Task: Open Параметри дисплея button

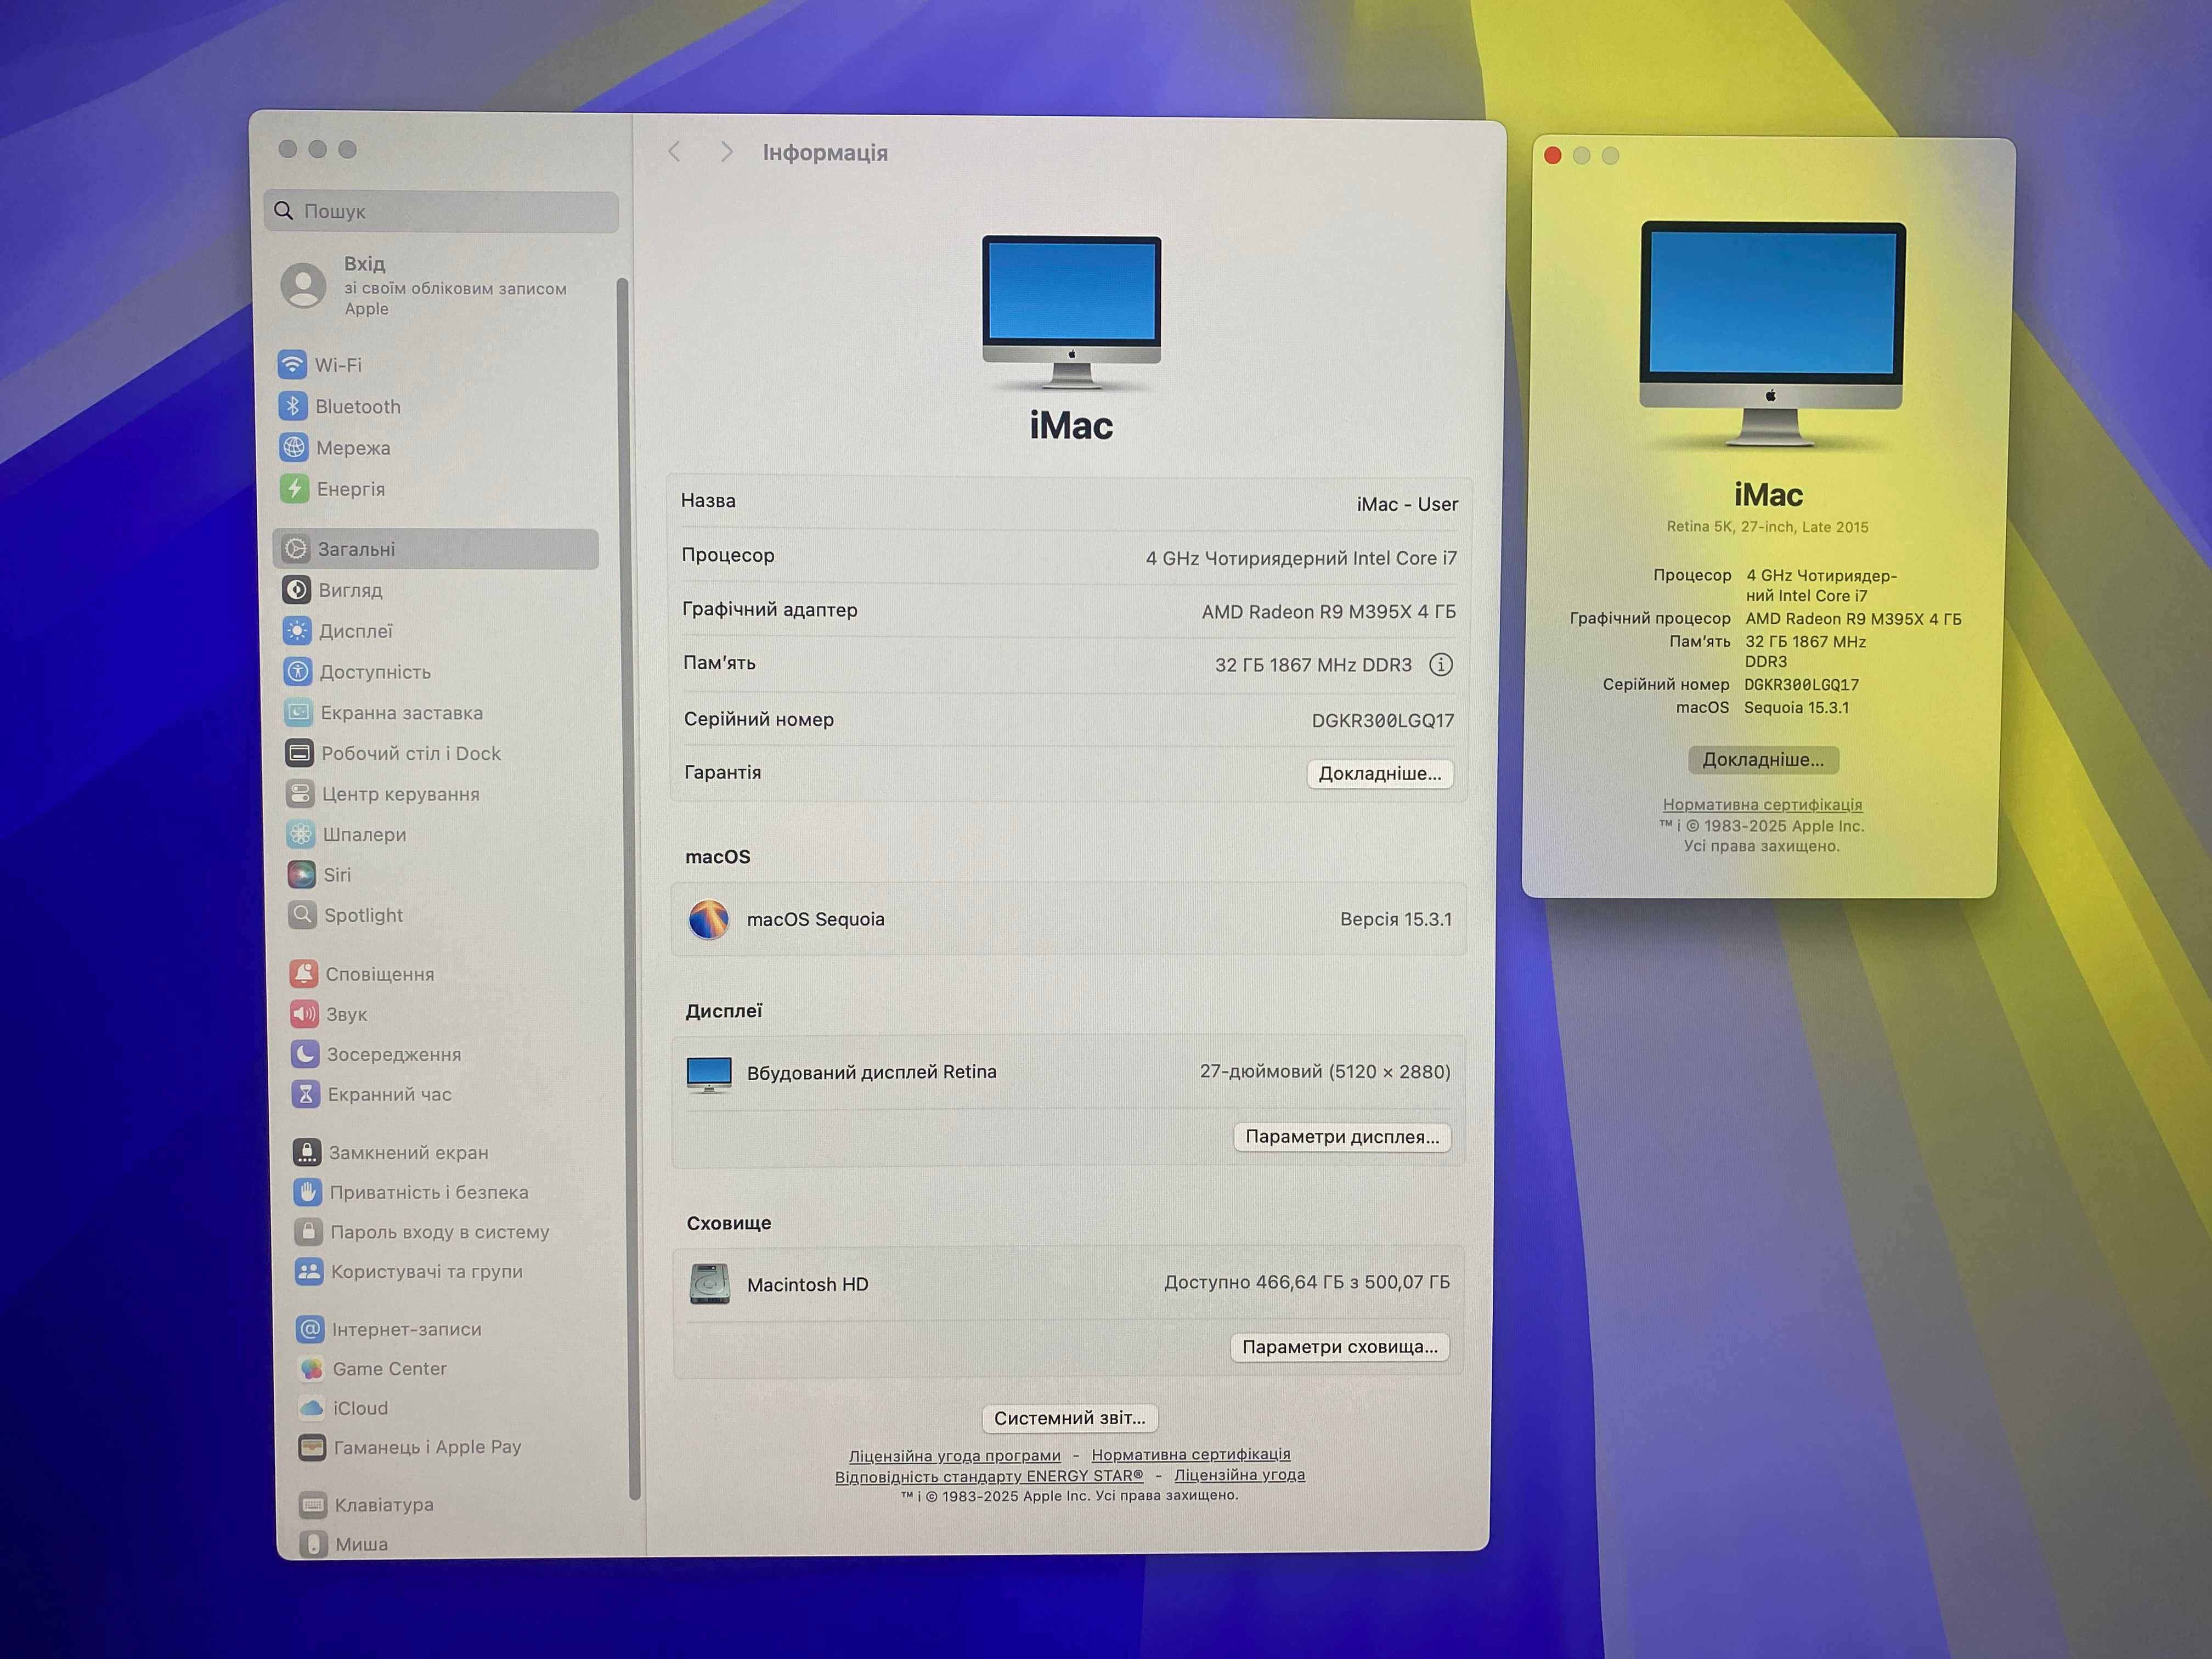Action: pyautogui.click(x=1342, y=1137)
